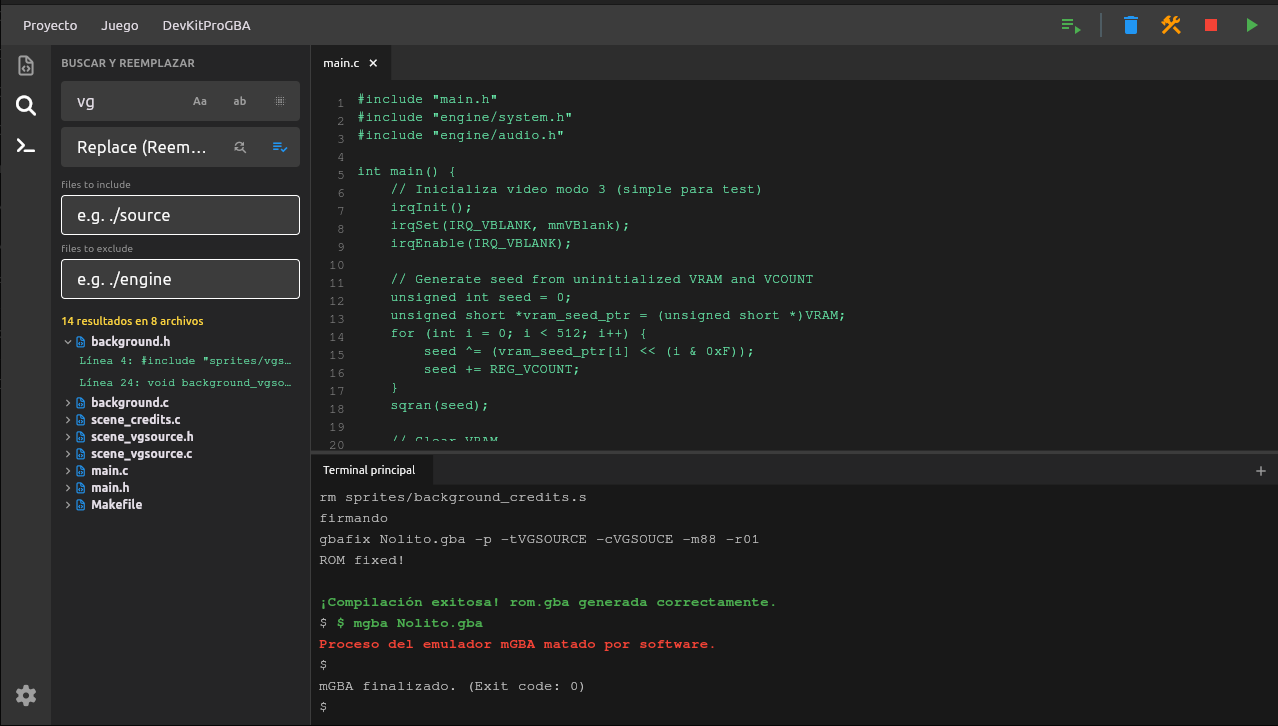
Task: Click background.h file icon in results
Action: pos(82,342)
